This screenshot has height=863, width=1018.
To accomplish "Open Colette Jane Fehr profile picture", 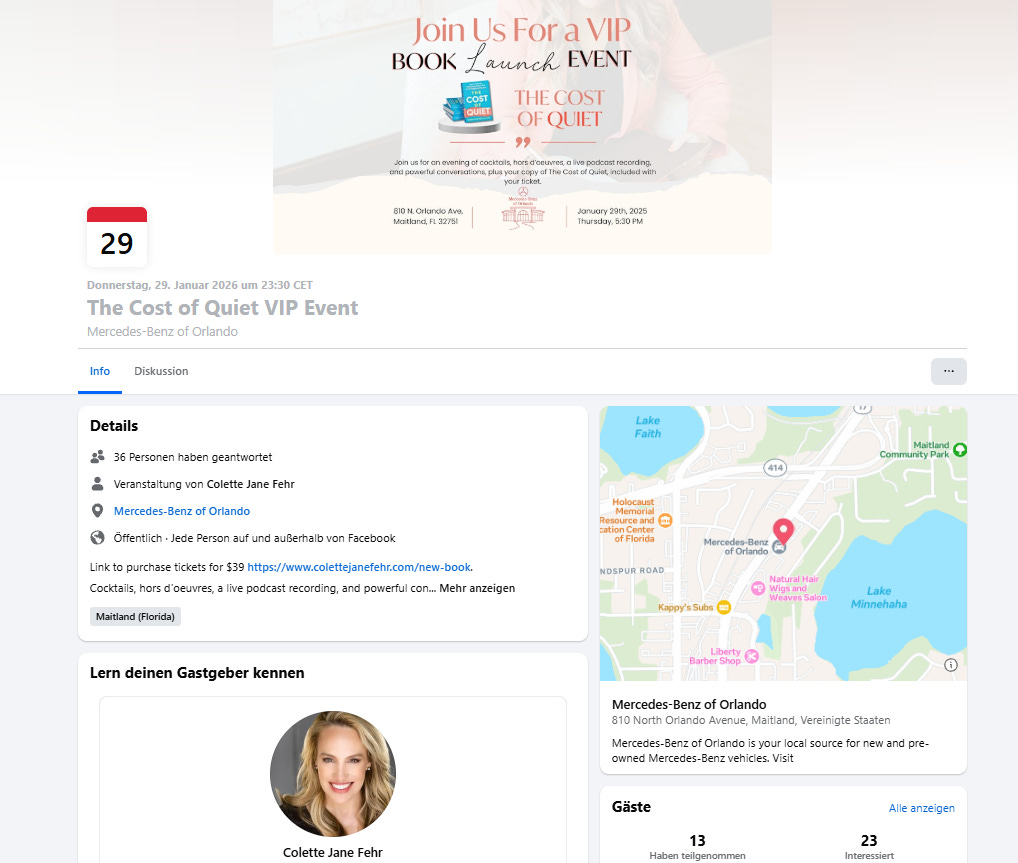I will tap(333, 773).
